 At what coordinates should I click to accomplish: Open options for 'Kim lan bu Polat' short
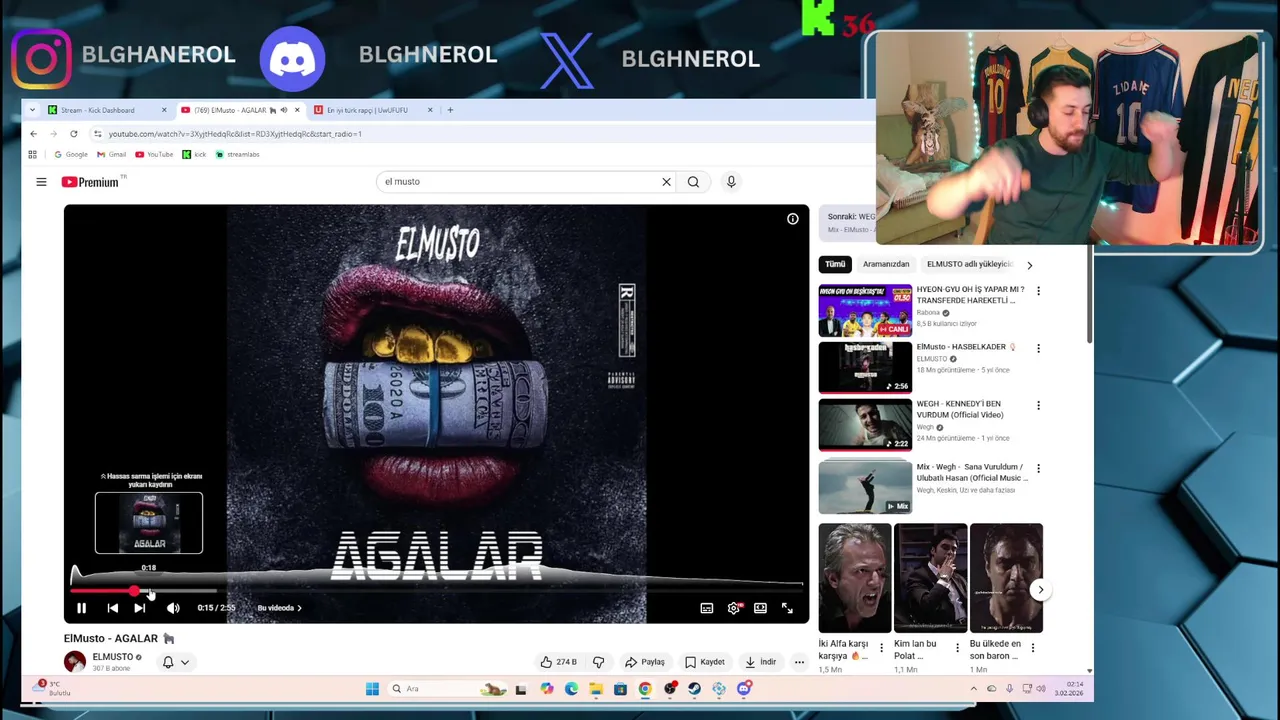[957, 648]
